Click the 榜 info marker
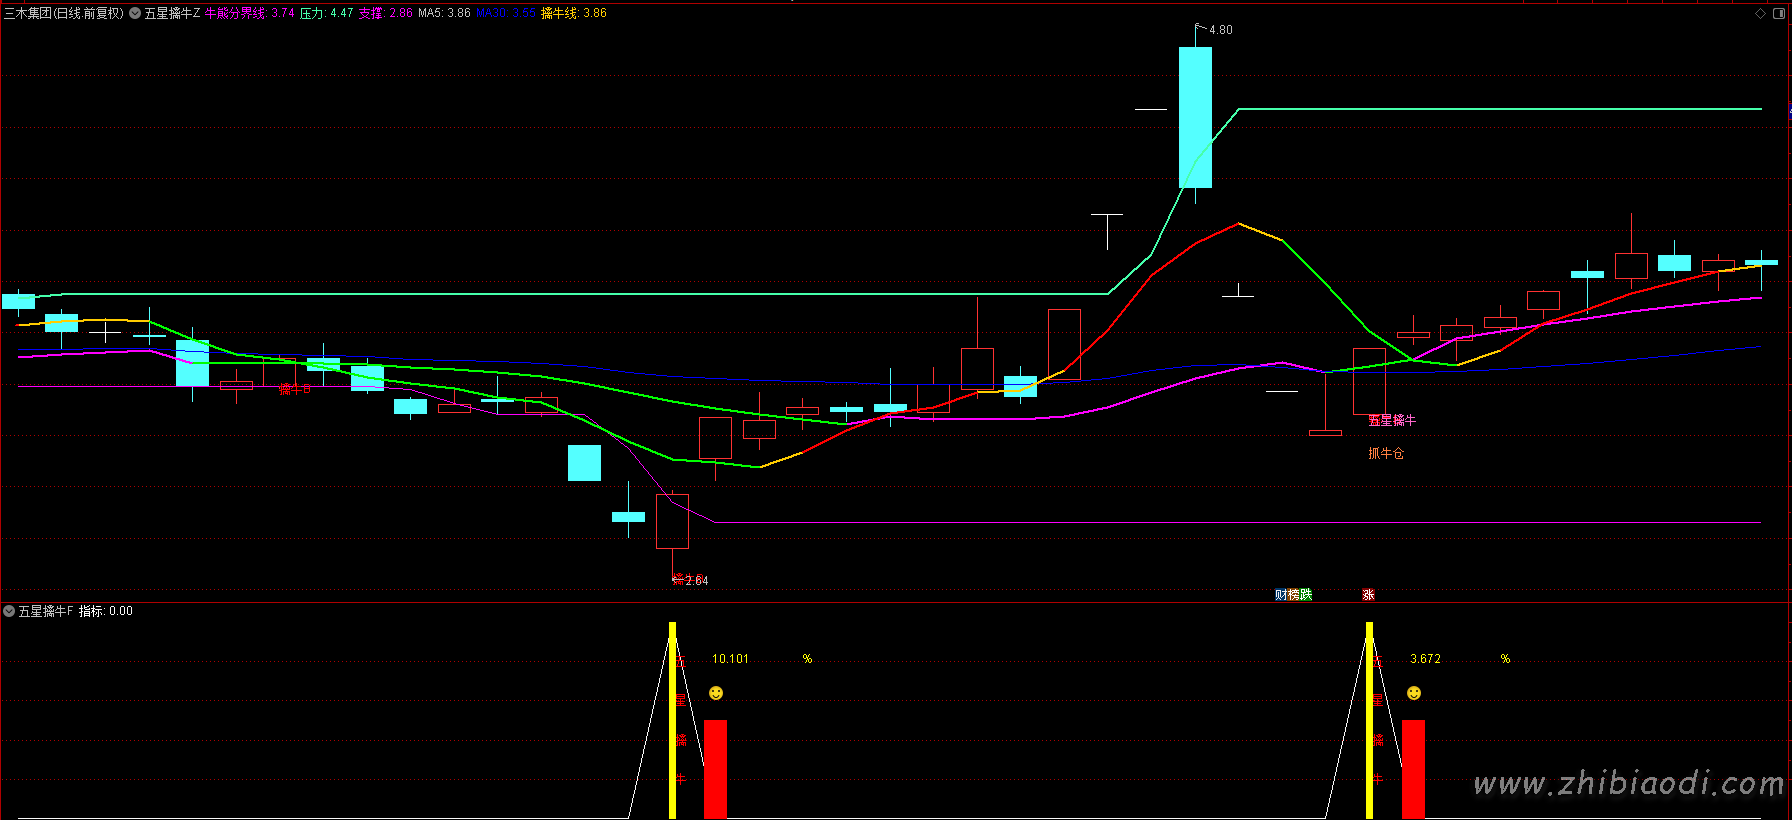The width and height of the screenshot is (1792, 820). point(1293,595)
